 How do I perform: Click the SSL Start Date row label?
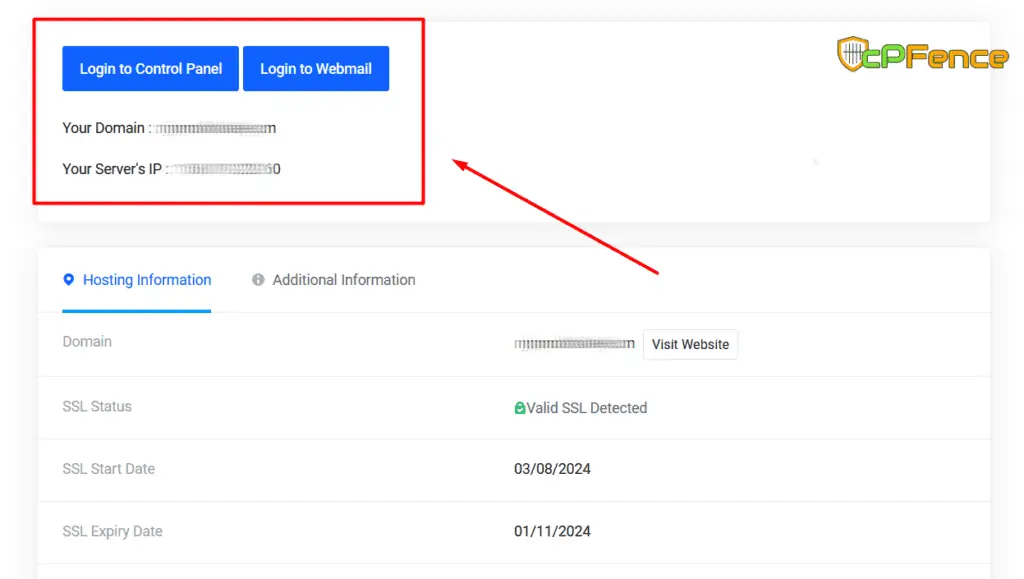(x=108, y=469)
